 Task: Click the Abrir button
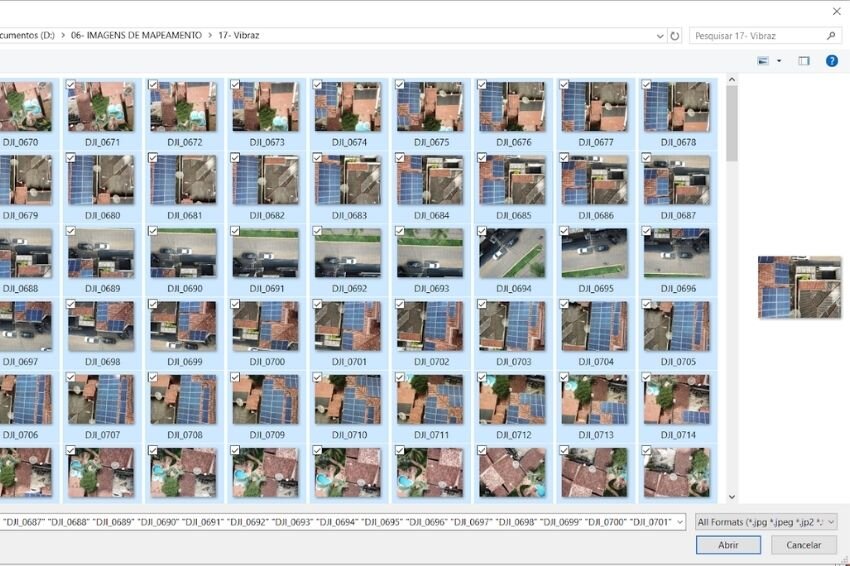click(x=728, y=545)
